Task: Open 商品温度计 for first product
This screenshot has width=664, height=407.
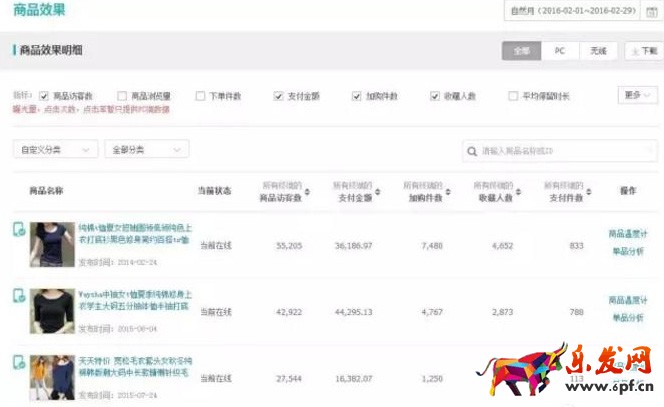Action: click(627, 234)
